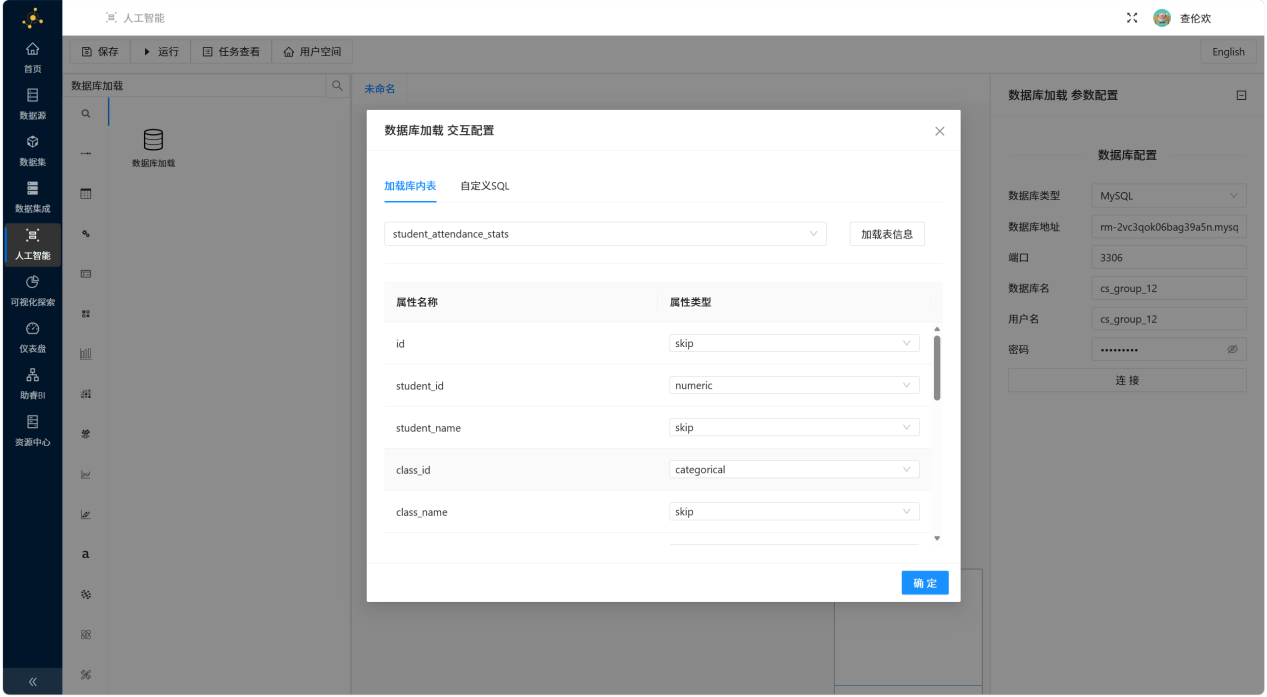The width and height of the screenshot is (1267, 697).
Task: Collapse the 数据库加载 参数配置 panel
Action: 1241,95
